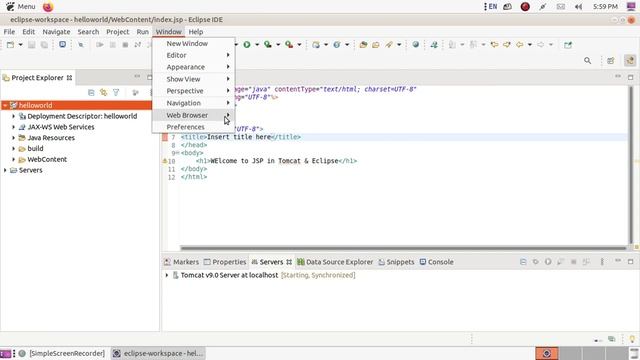Click the New wizard toolbar icon

click(10, 44)
